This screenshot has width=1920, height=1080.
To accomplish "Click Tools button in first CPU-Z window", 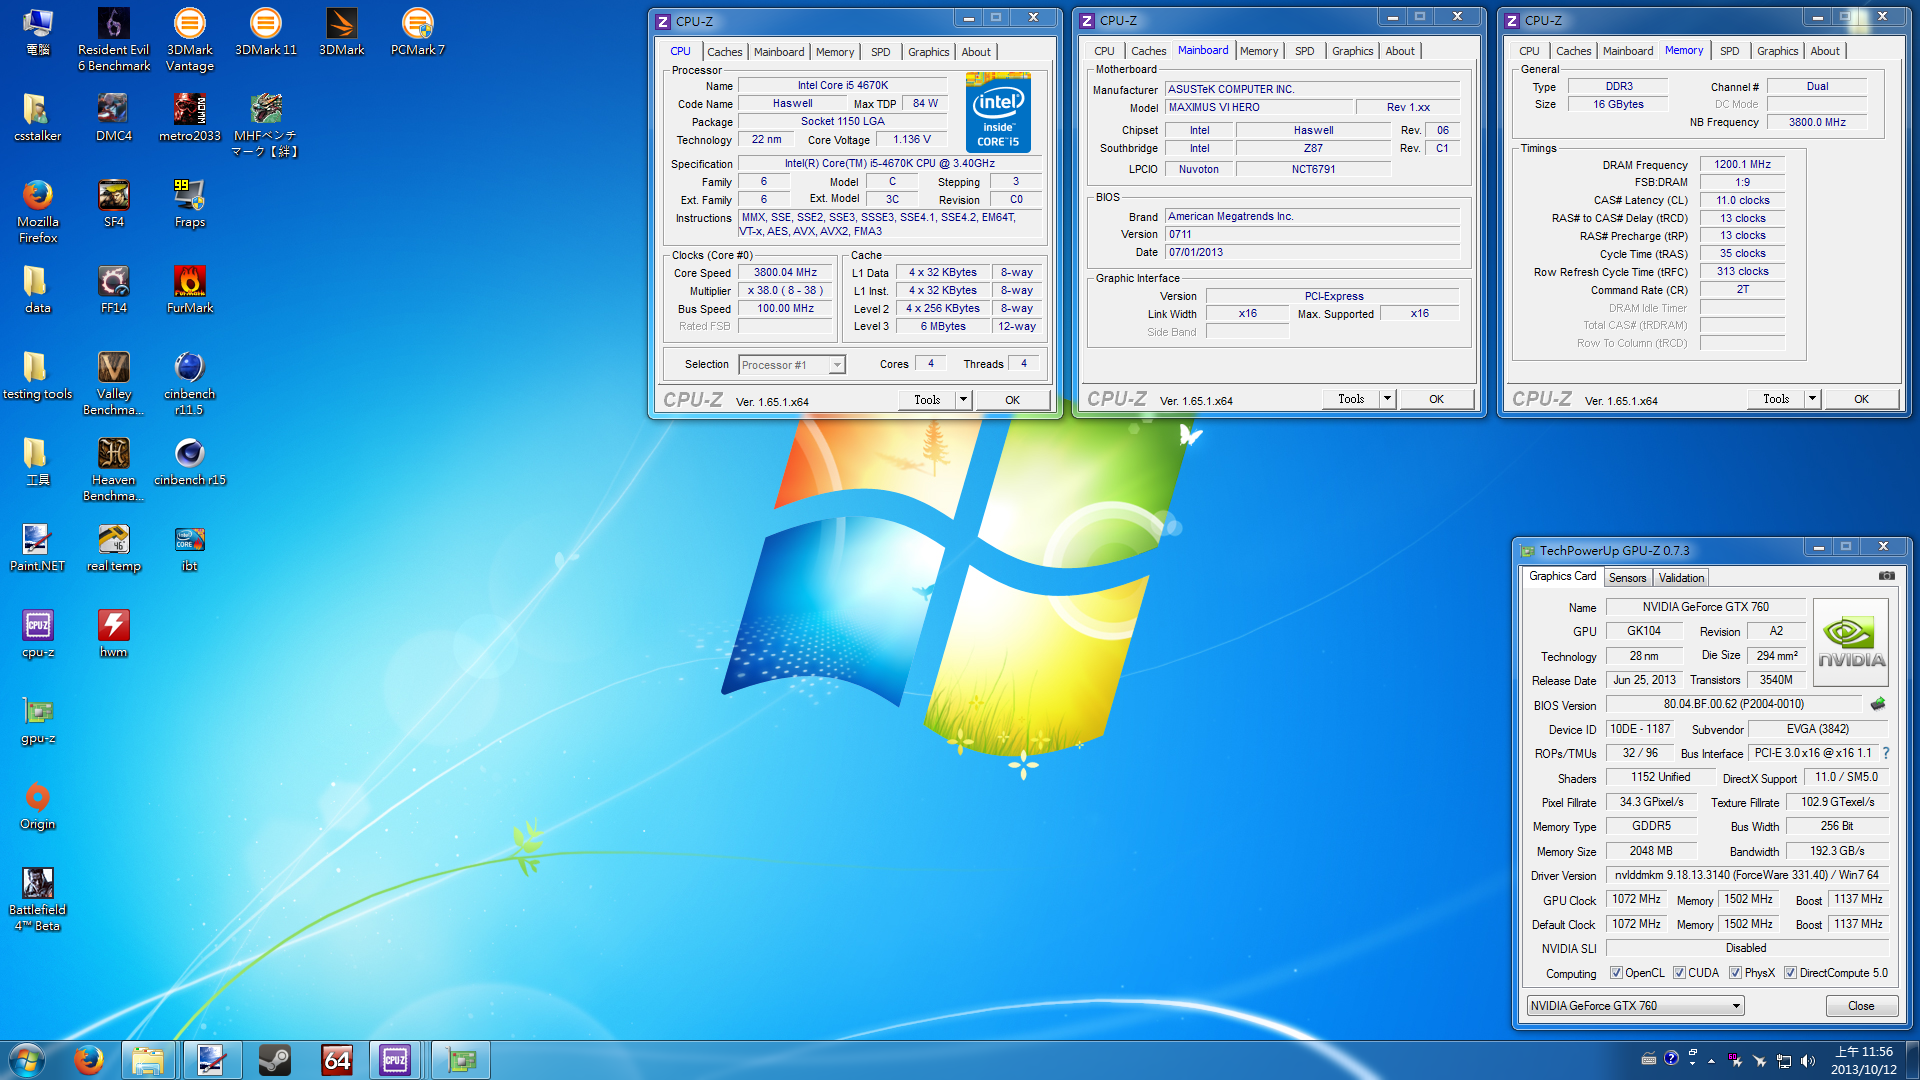I will pyautogui.click(x=927, y=400).
